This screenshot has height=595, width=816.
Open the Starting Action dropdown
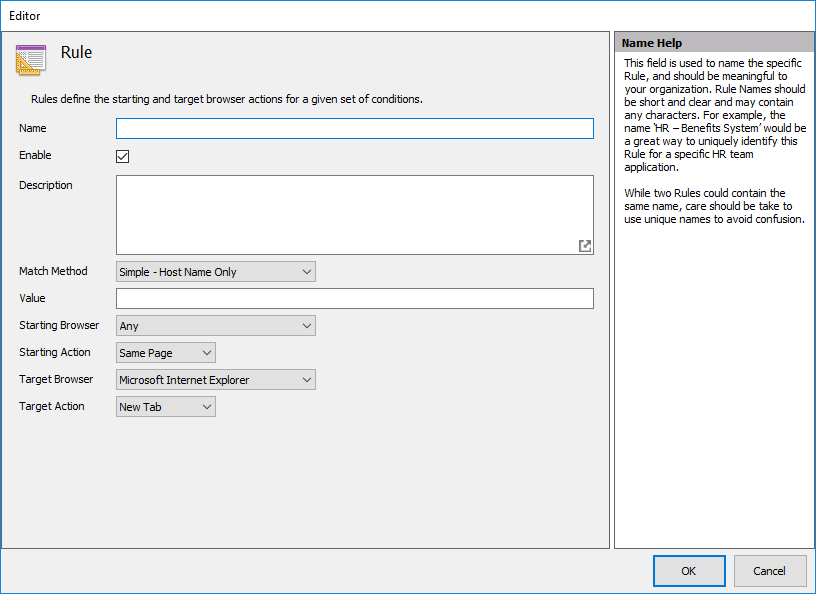[165, 353]
